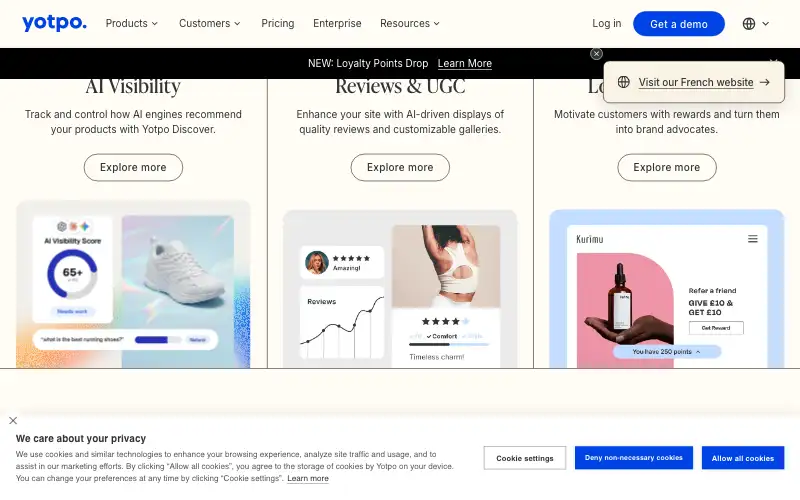Screen dimensions: 800x500
Task: Open the Products dropdown menu
Action: tap(132, 23)
